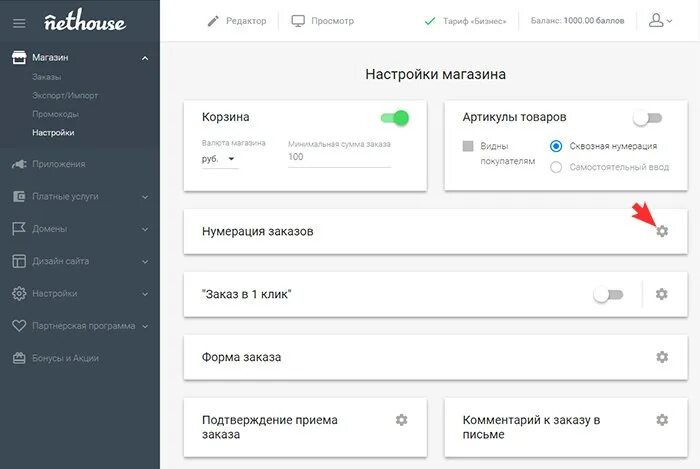Expand the Дизайн сайта chevron
Viewport: 700px width, 469px height.
click(145, 261)
